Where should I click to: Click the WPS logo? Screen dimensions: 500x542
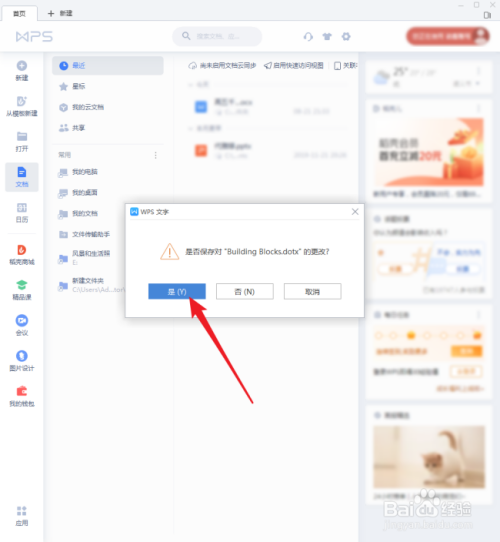click(34, 37)
